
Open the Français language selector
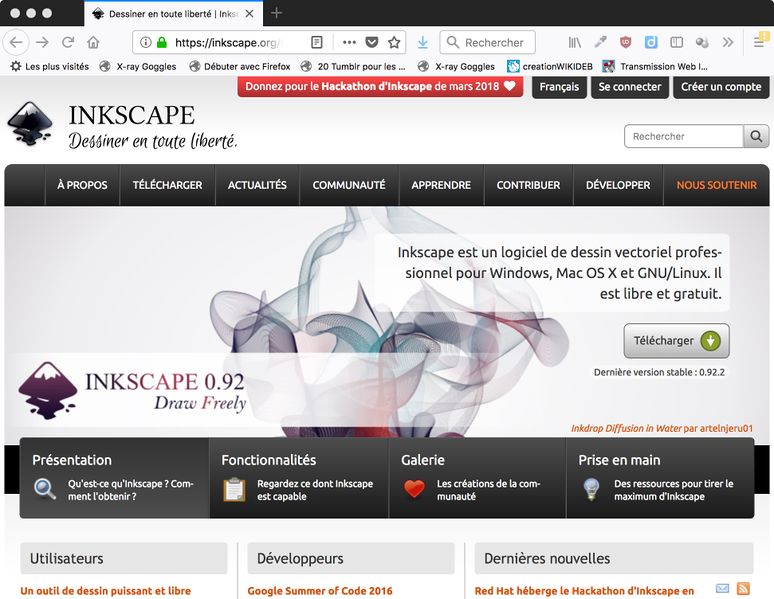(559, 87)
